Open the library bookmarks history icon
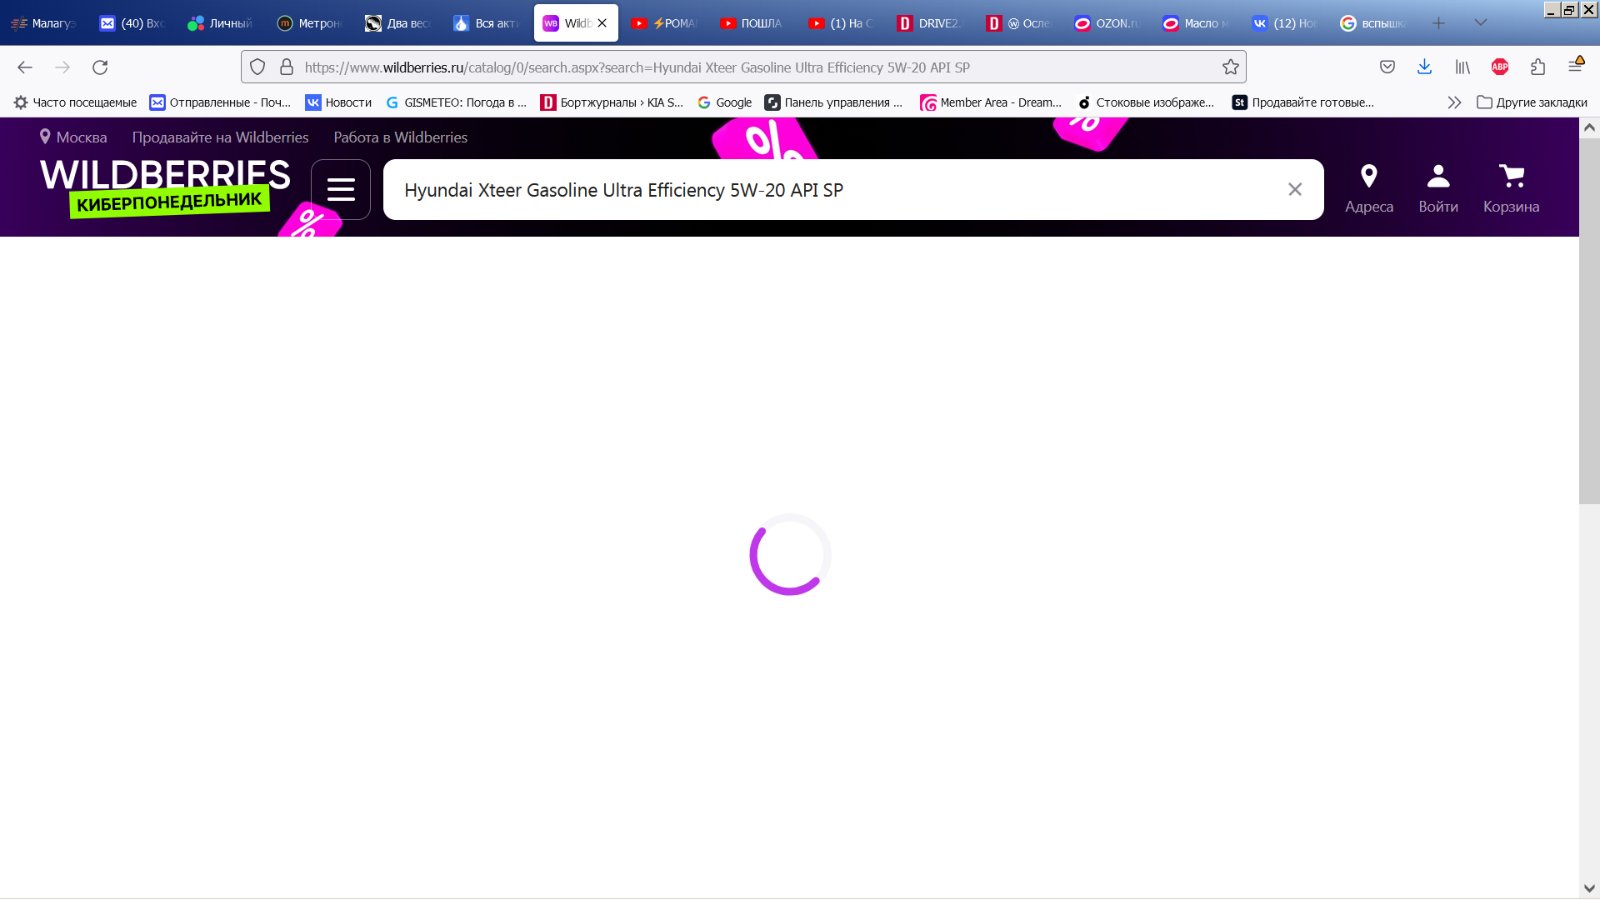The width and height of the screenshot is (1600, 900). pyautogui.click(x=1462, y=67)
